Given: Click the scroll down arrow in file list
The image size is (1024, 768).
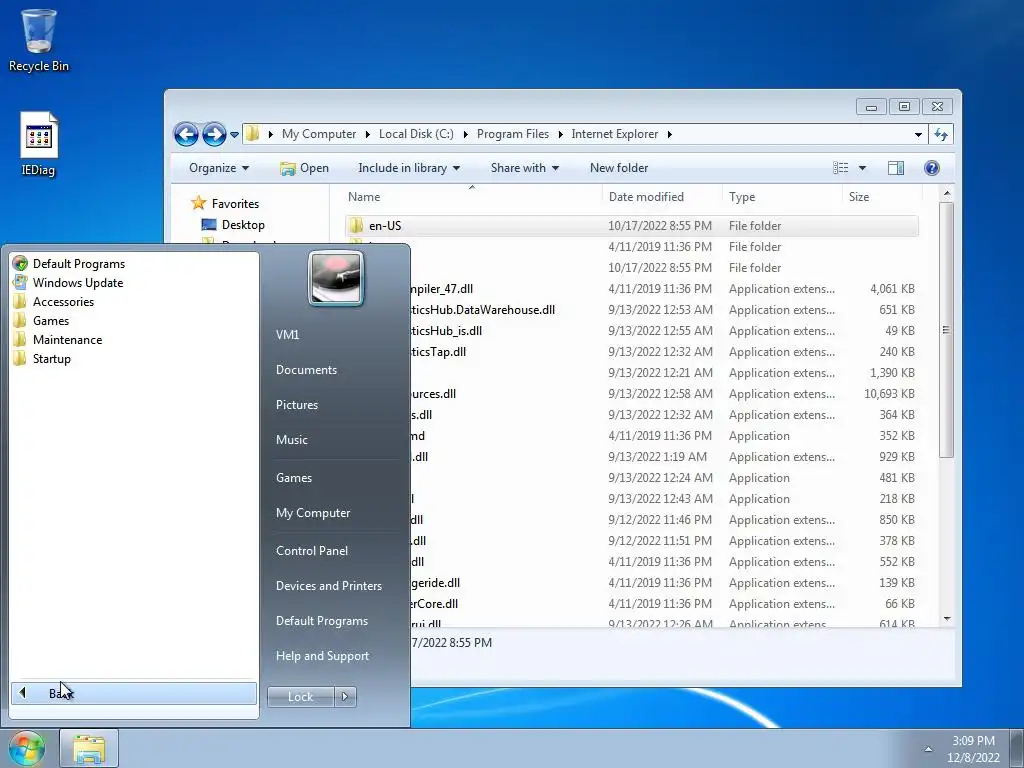Looking at the screenshot, I should click(947, 618).
